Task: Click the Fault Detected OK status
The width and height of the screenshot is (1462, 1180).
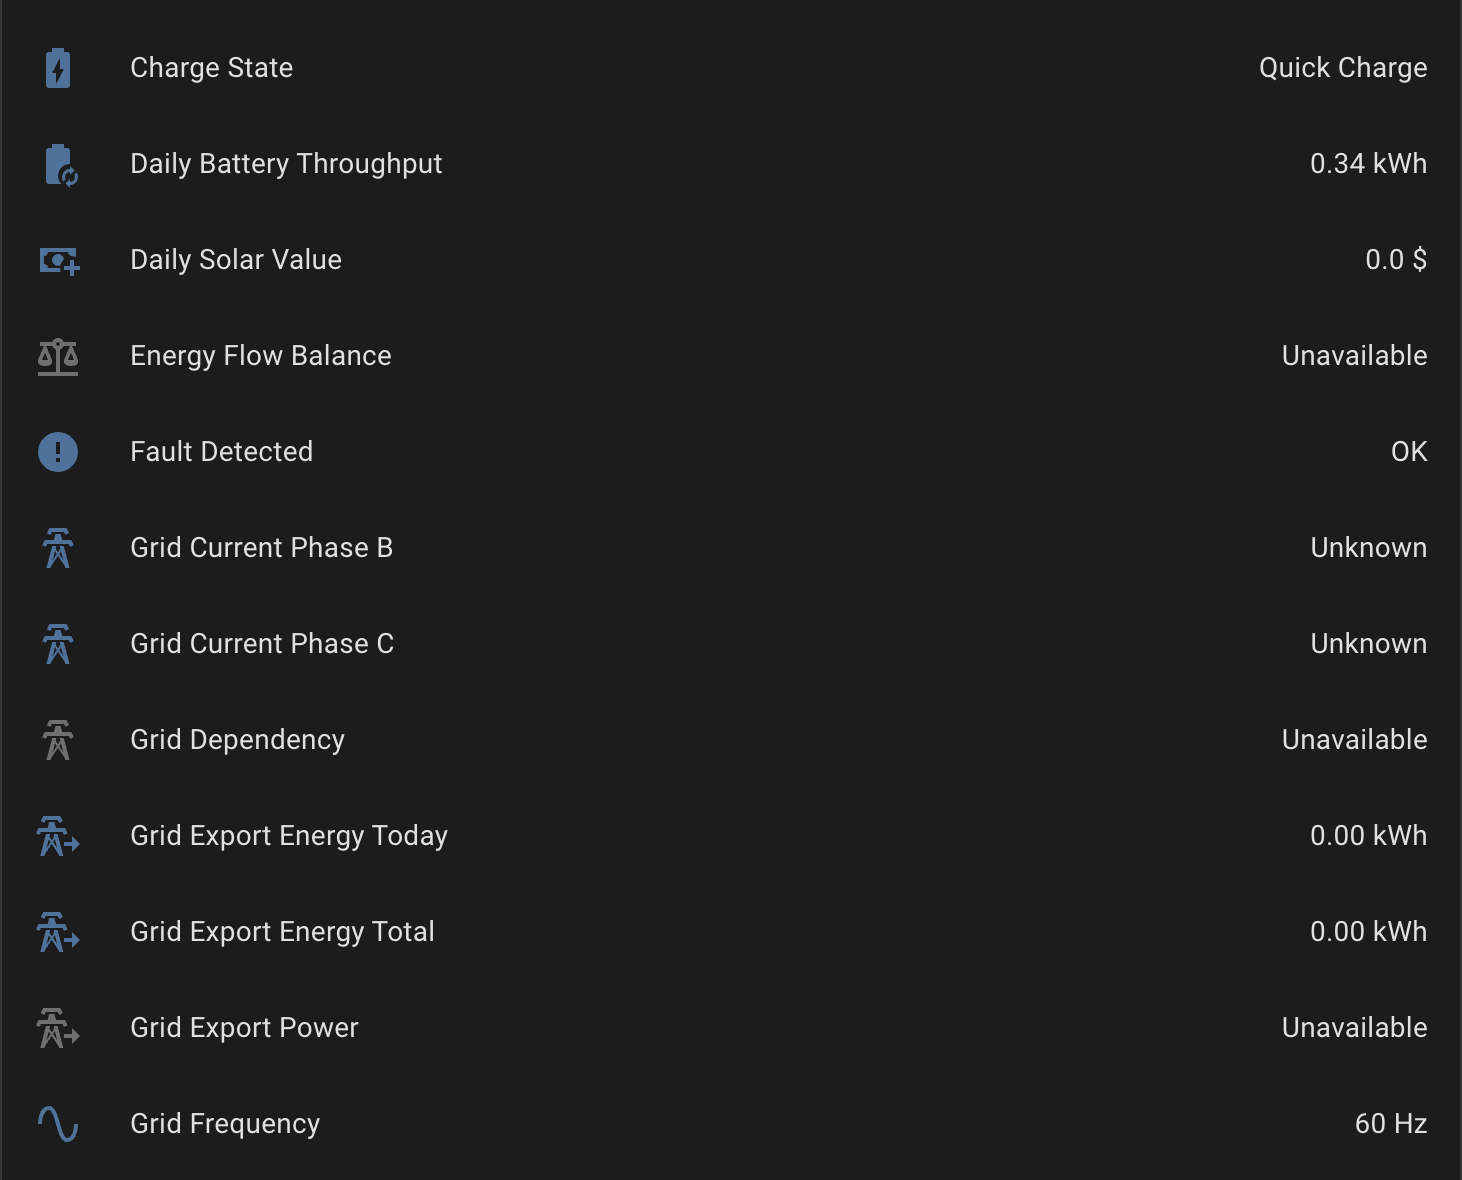Action: [1408, 452]
